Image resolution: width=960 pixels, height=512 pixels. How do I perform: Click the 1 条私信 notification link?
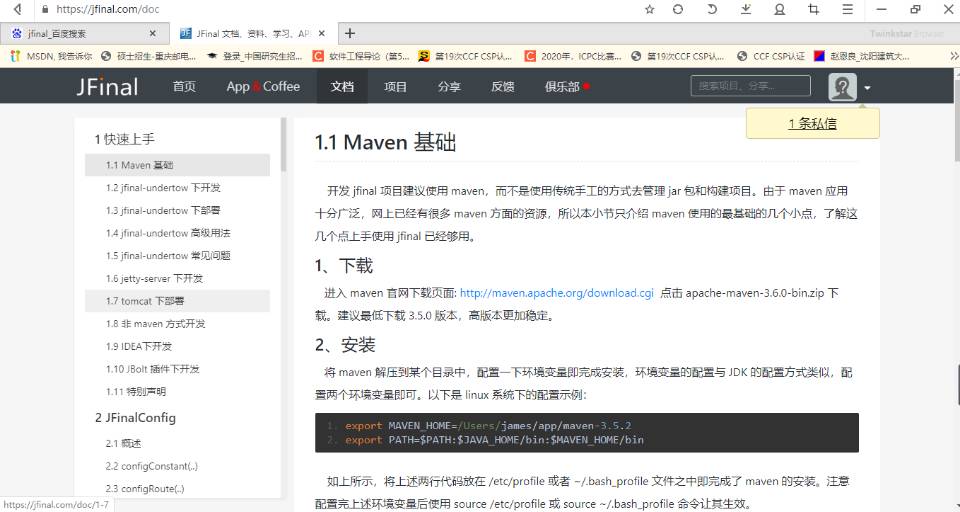point(812,124)
